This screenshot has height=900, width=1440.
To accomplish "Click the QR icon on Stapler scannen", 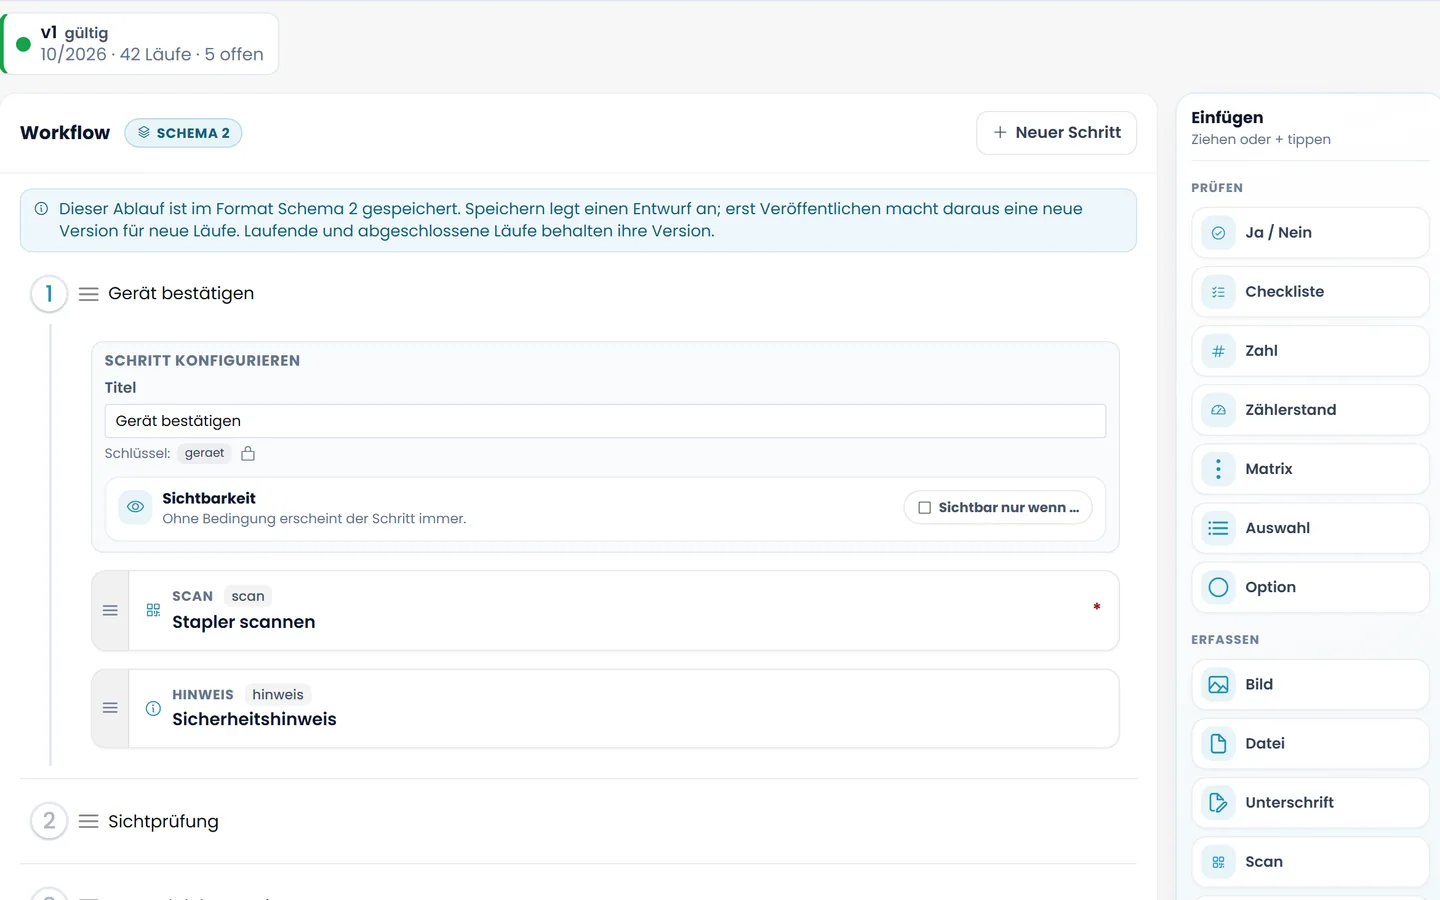I will tap(153, 610).
